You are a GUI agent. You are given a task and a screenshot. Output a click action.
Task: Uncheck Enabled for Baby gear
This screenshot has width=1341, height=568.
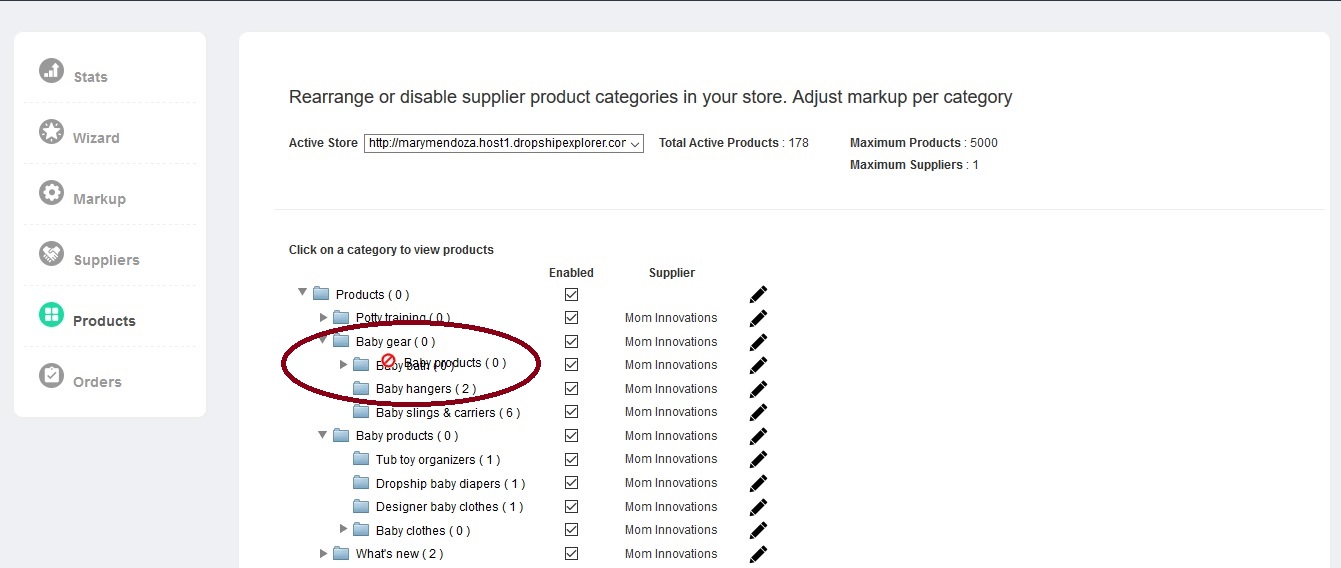(571, 342)
